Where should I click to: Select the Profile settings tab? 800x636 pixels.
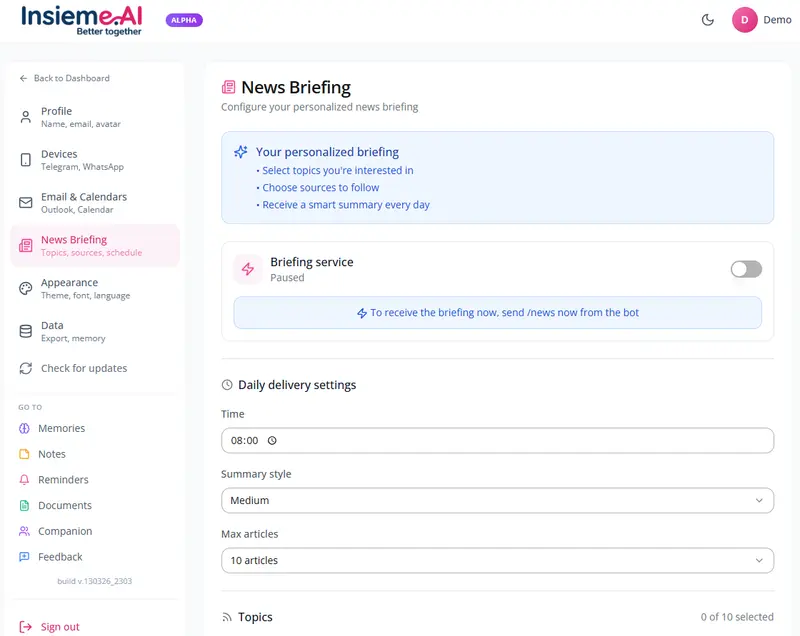[95, 117]
